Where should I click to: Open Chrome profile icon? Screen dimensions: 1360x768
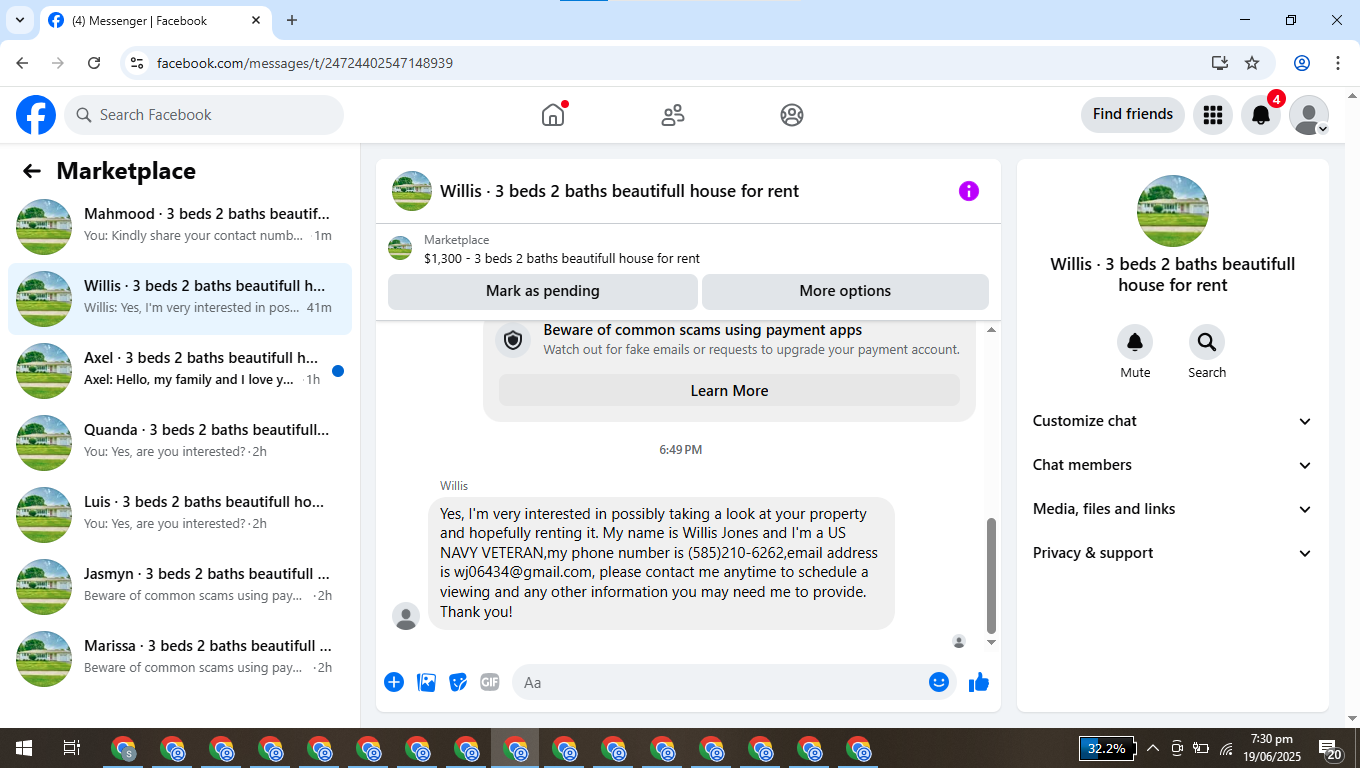point(1302,63)
